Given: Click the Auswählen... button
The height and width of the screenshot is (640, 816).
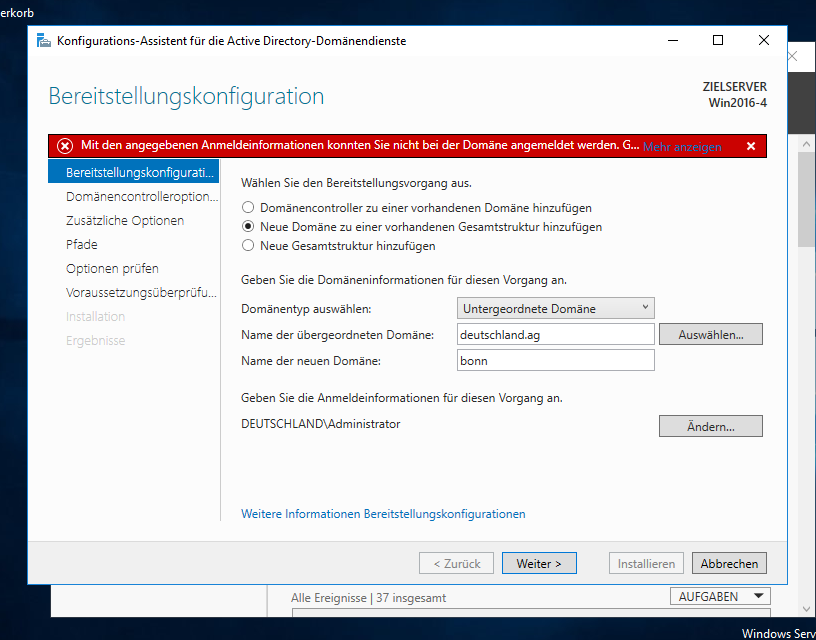Looking at the screenshot, I should coord(710,335).
